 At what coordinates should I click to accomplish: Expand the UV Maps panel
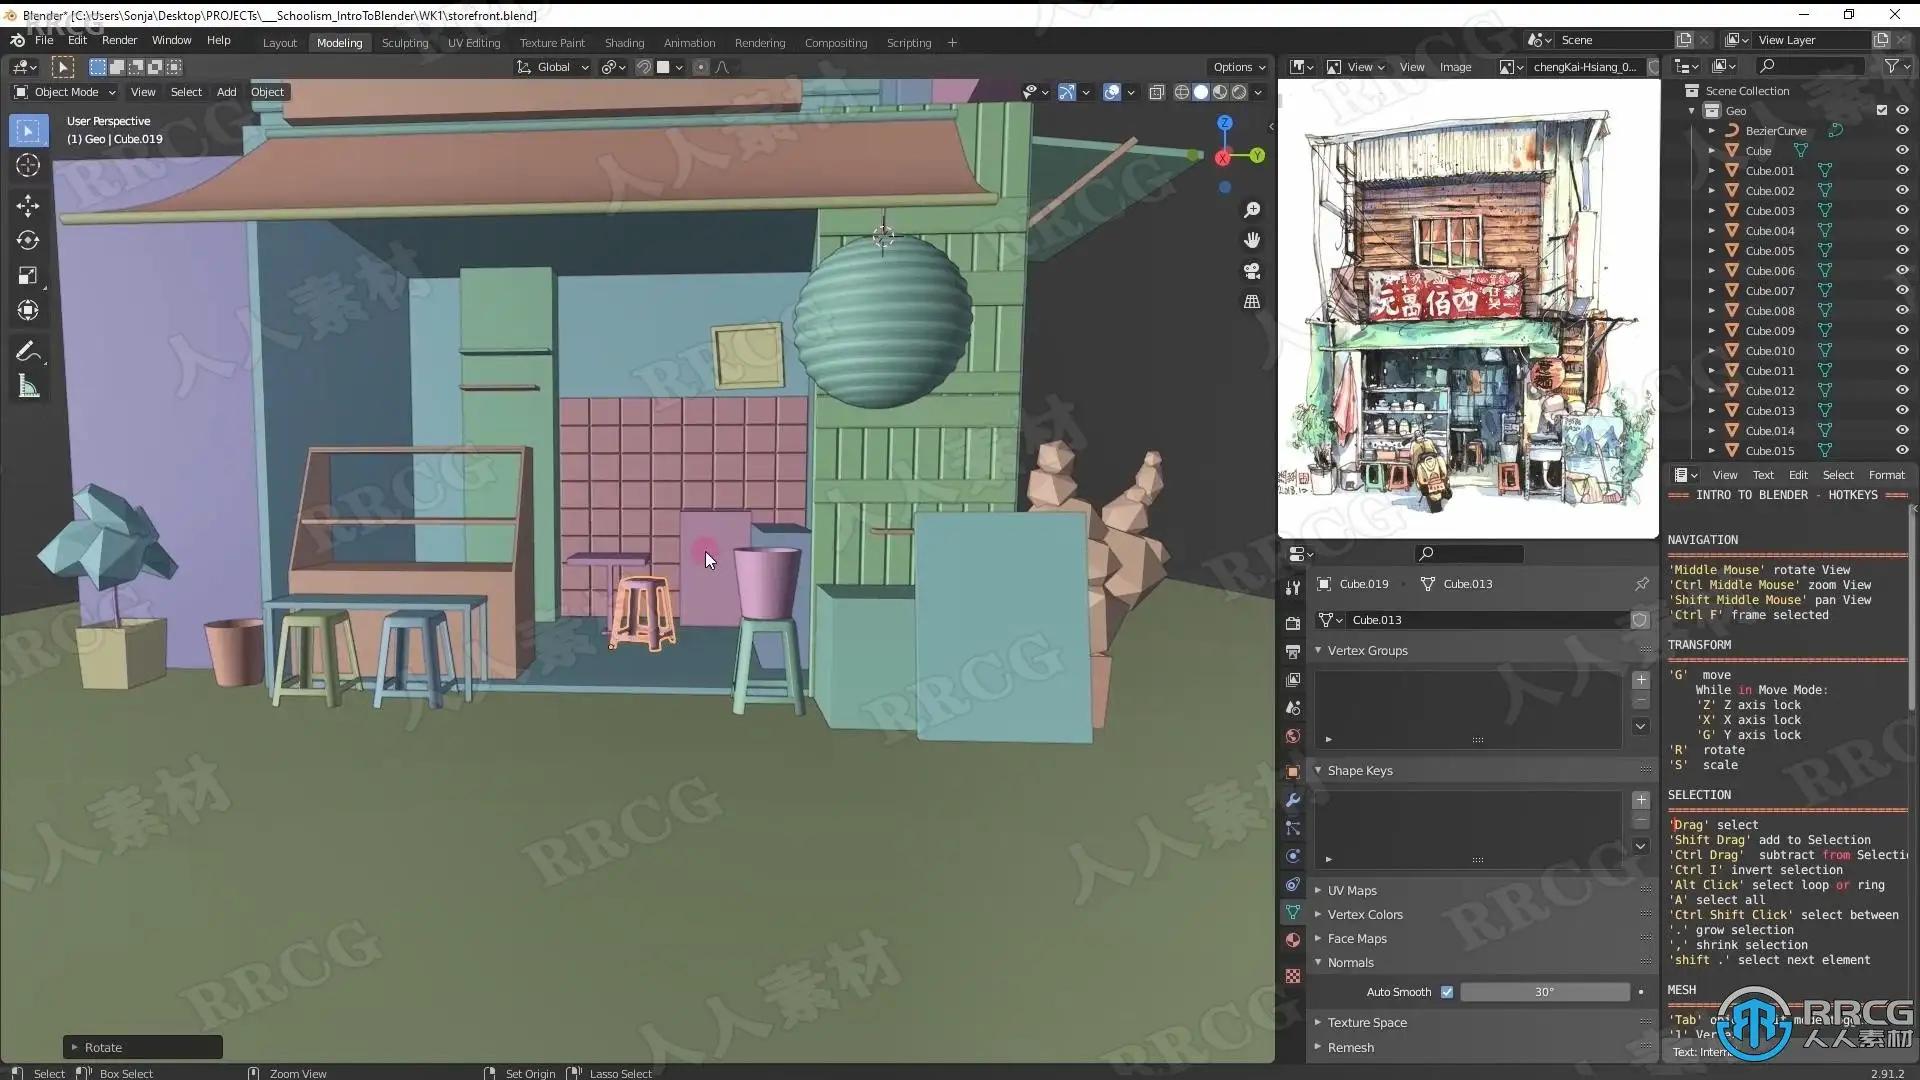[1352, 891]
